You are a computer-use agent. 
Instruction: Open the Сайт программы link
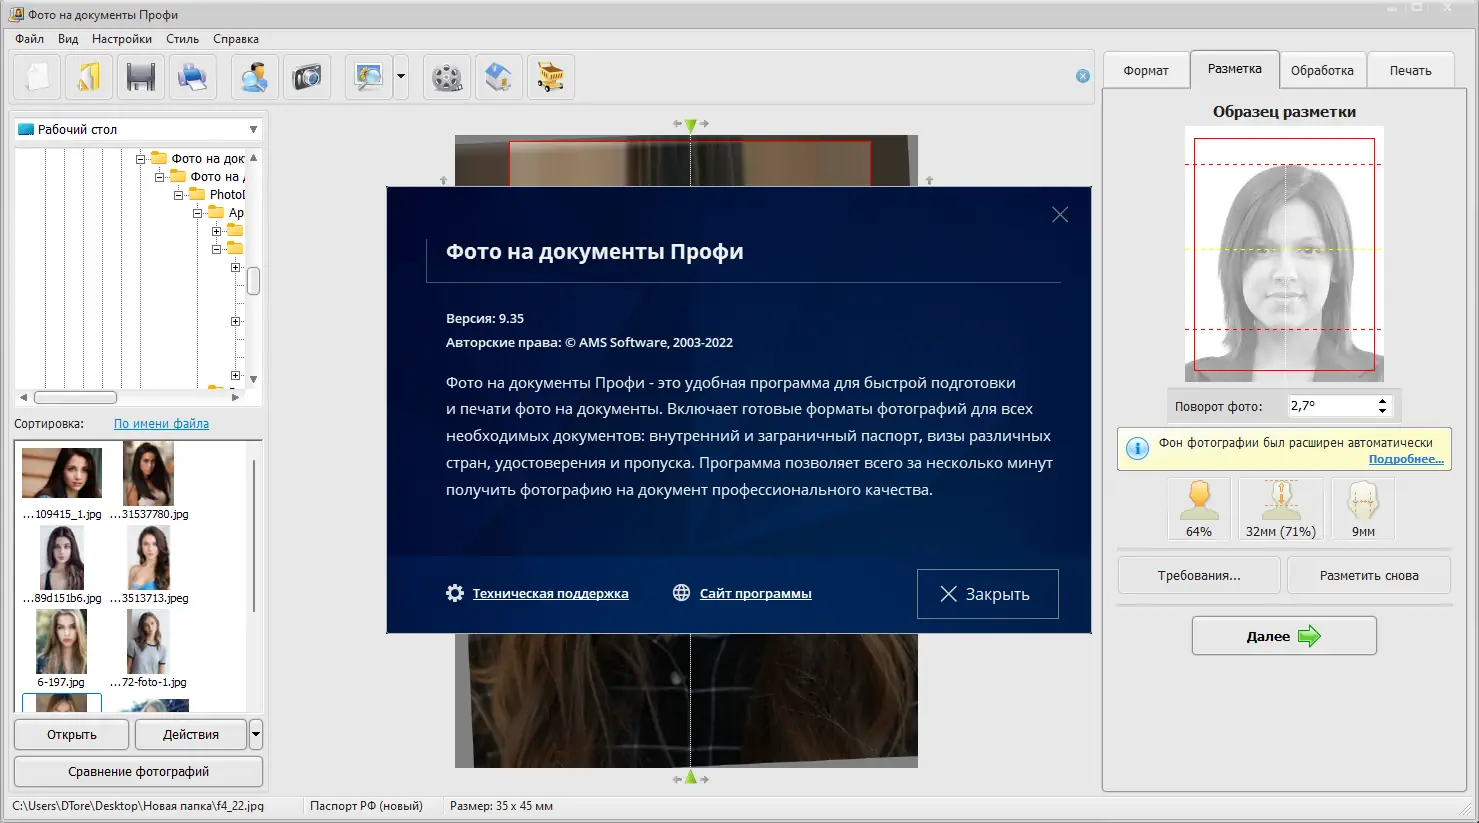[x=756, y=593]
